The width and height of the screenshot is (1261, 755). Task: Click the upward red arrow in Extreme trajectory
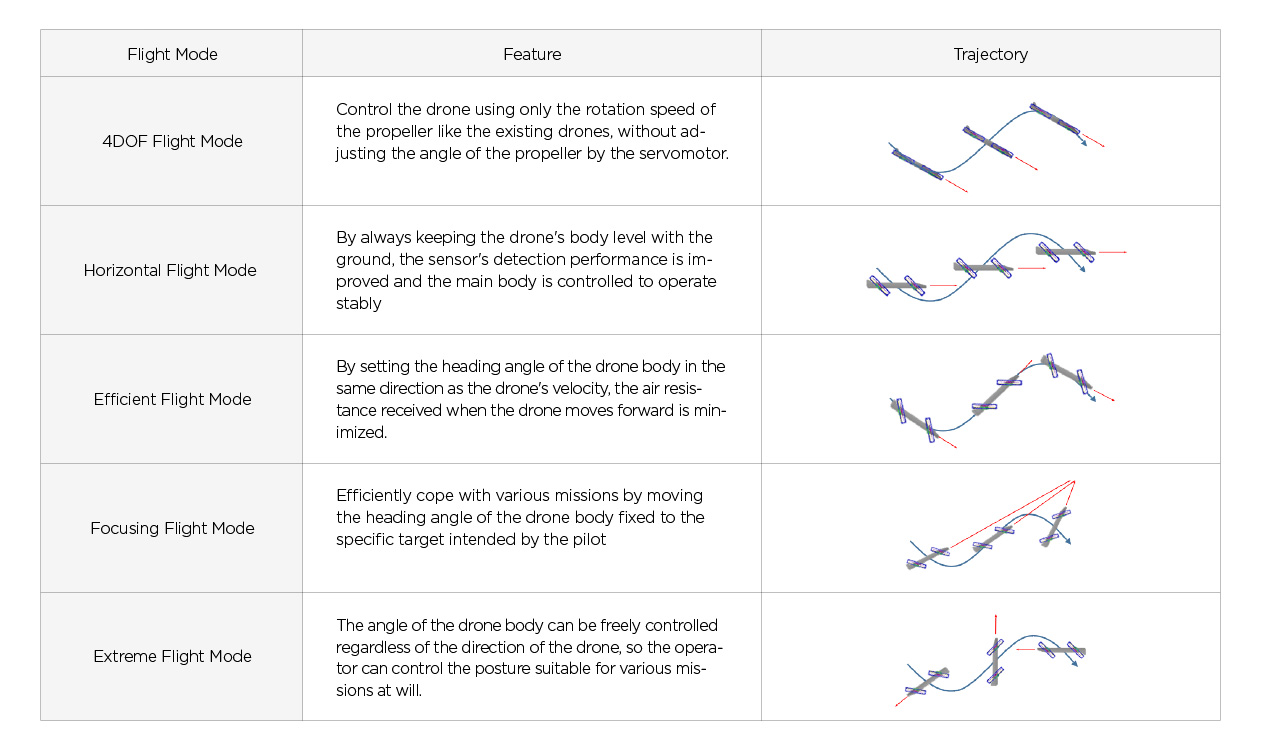996,620
